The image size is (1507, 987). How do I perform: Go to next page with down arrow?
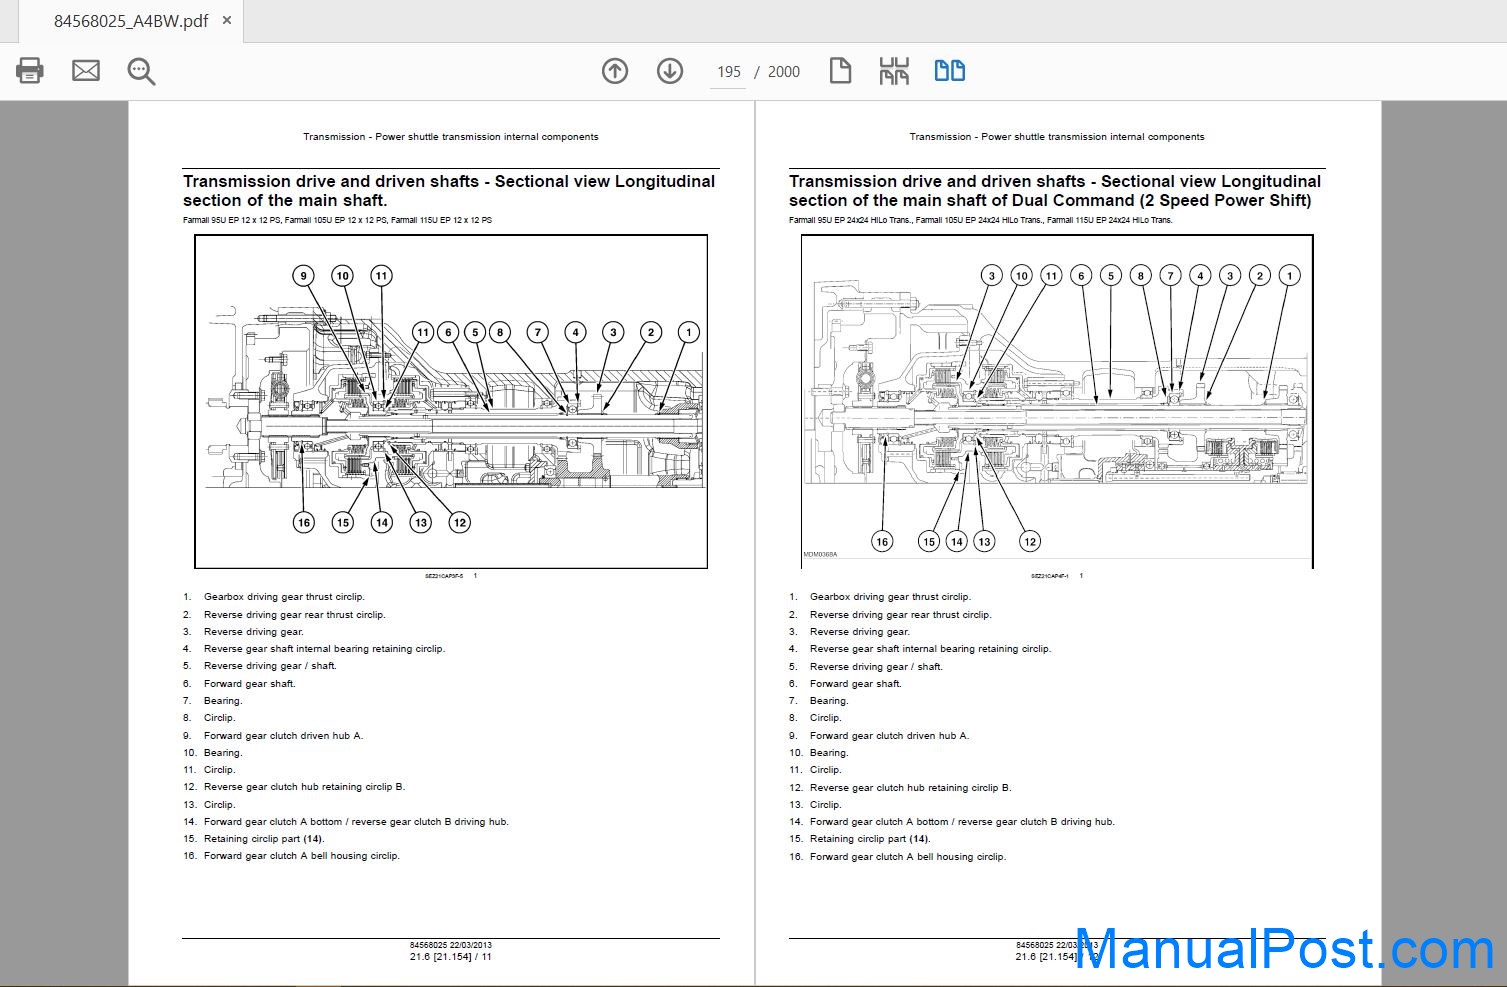pyautogui.click(x=670, y=71)
